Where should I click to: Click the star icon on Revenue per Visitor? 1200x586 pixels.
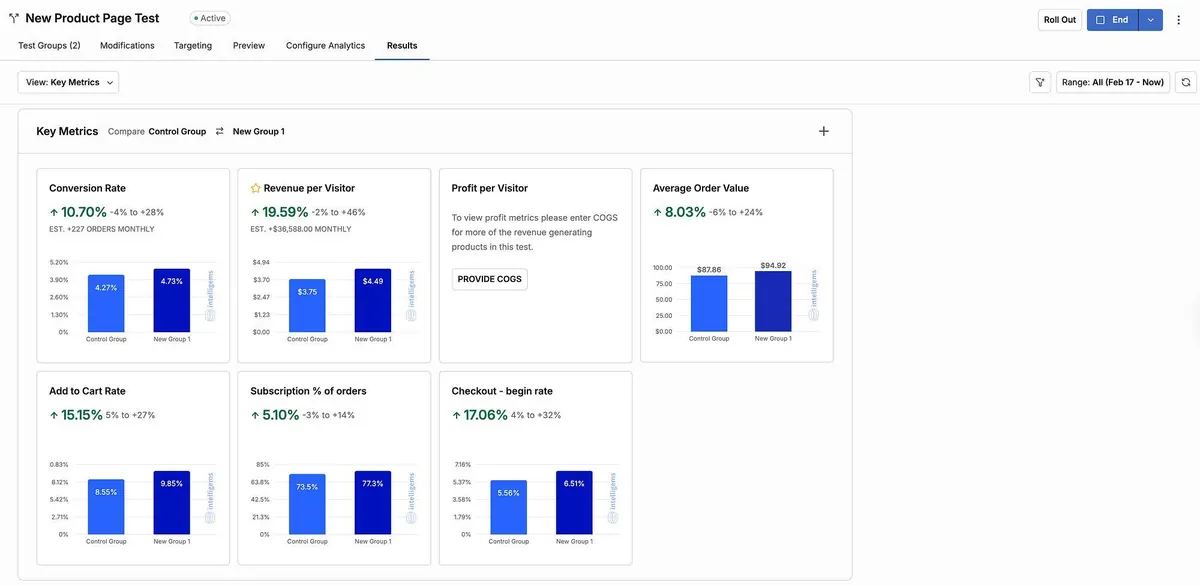click(x=255, y=188)
